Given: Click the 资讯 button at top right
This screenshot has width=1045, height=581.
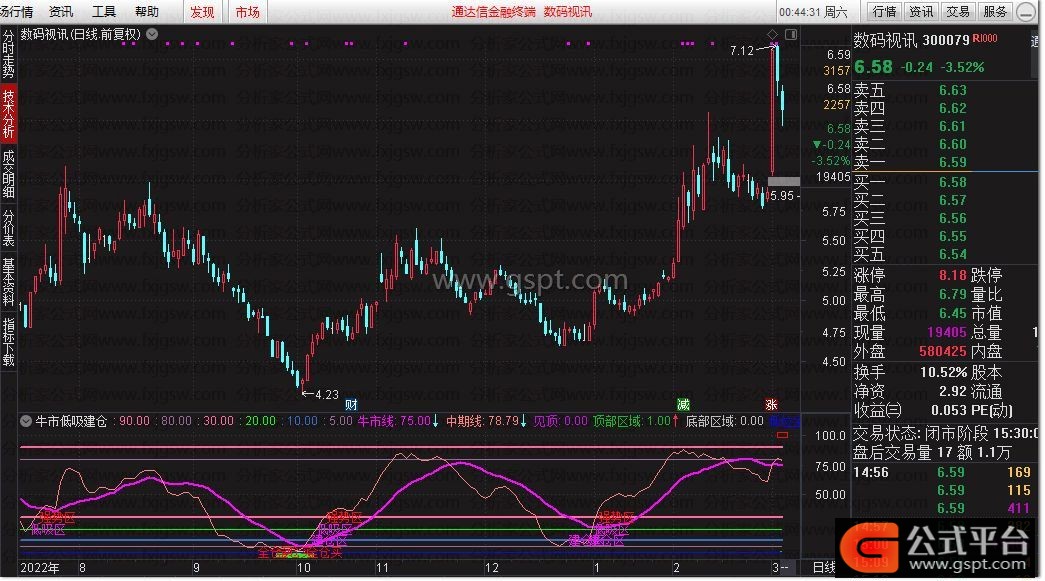Looking at the screenshot, I should pos(921,11).
